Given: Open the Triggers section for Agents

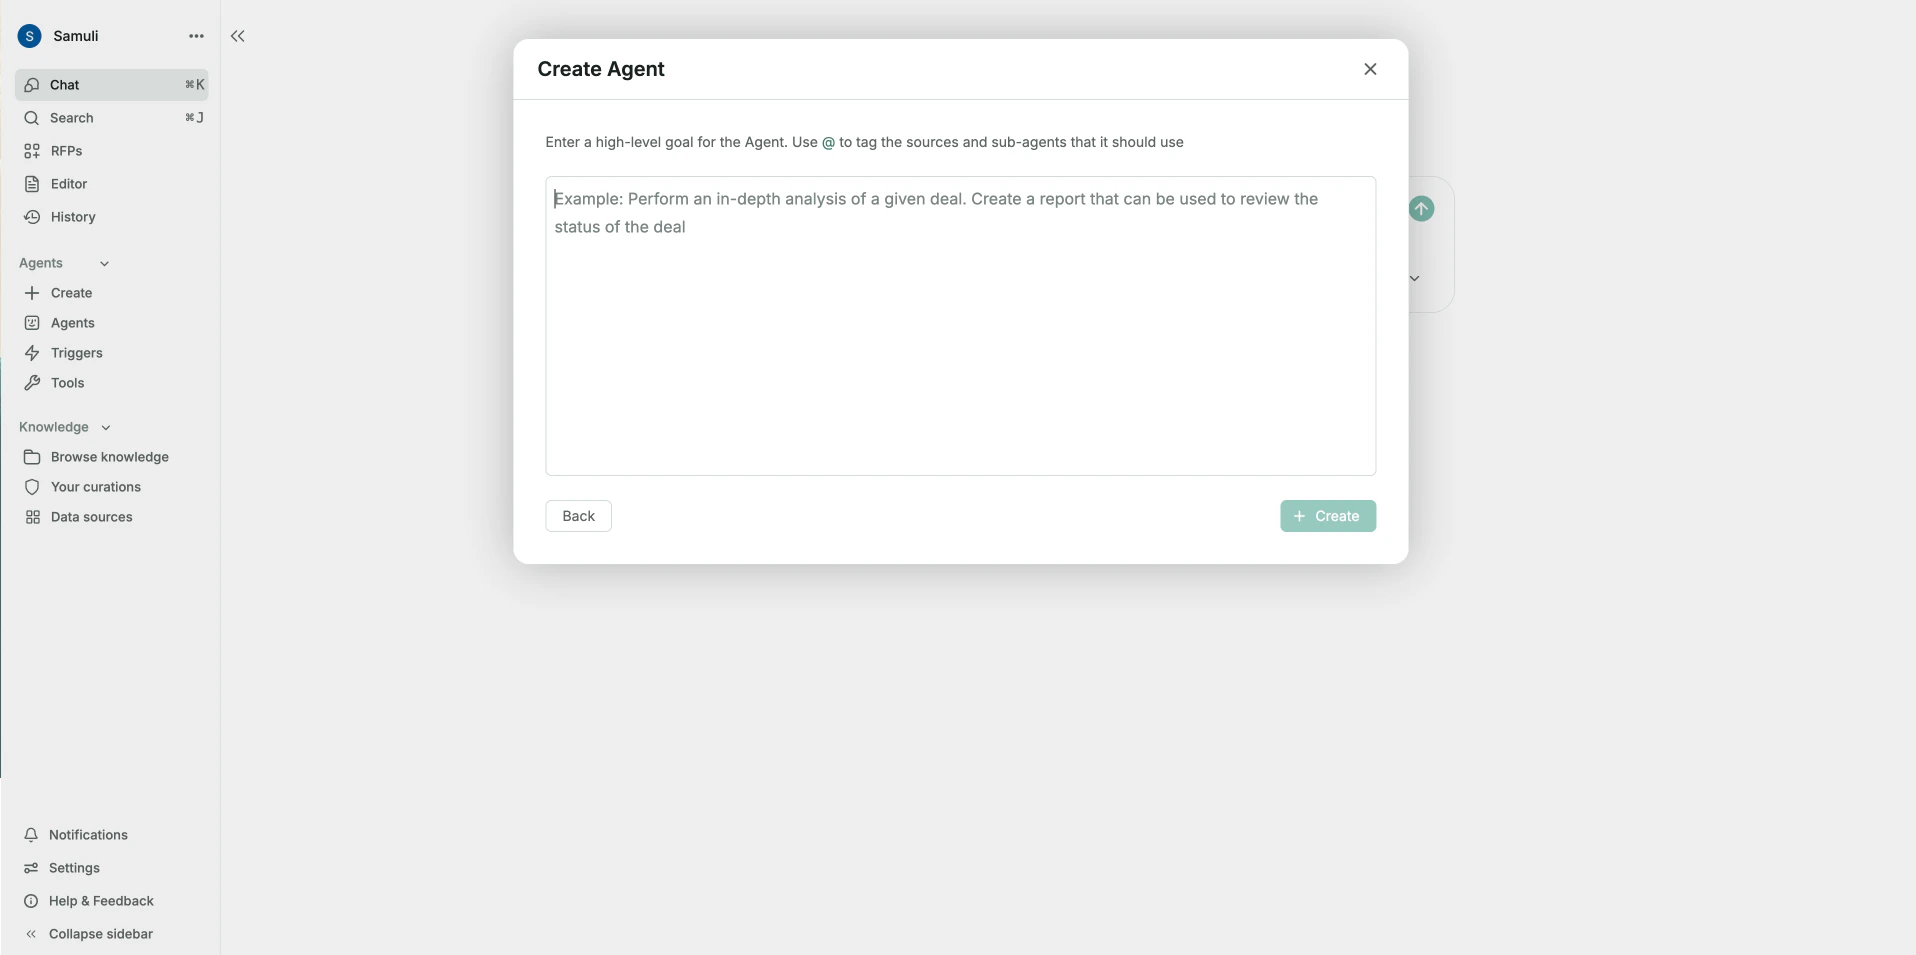Looking at the screenshot, I should click(x=32, y=353).
